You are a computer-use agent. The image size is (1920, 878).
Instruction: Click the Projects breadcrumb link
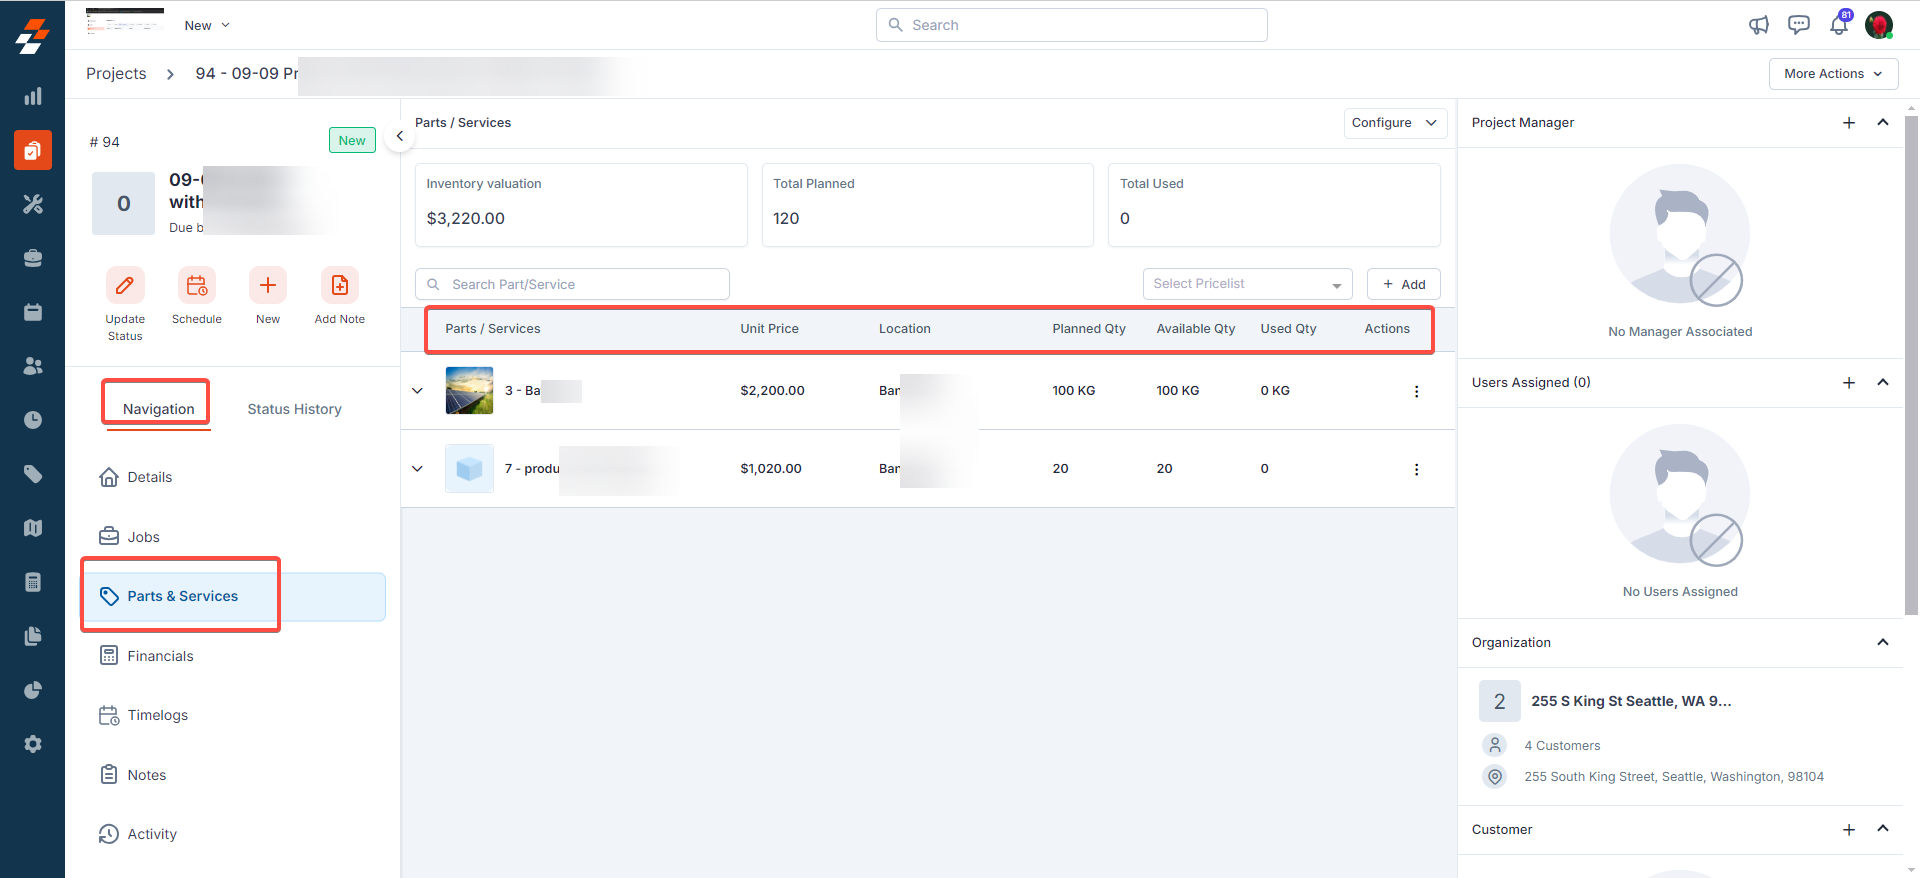pos(116,74)
